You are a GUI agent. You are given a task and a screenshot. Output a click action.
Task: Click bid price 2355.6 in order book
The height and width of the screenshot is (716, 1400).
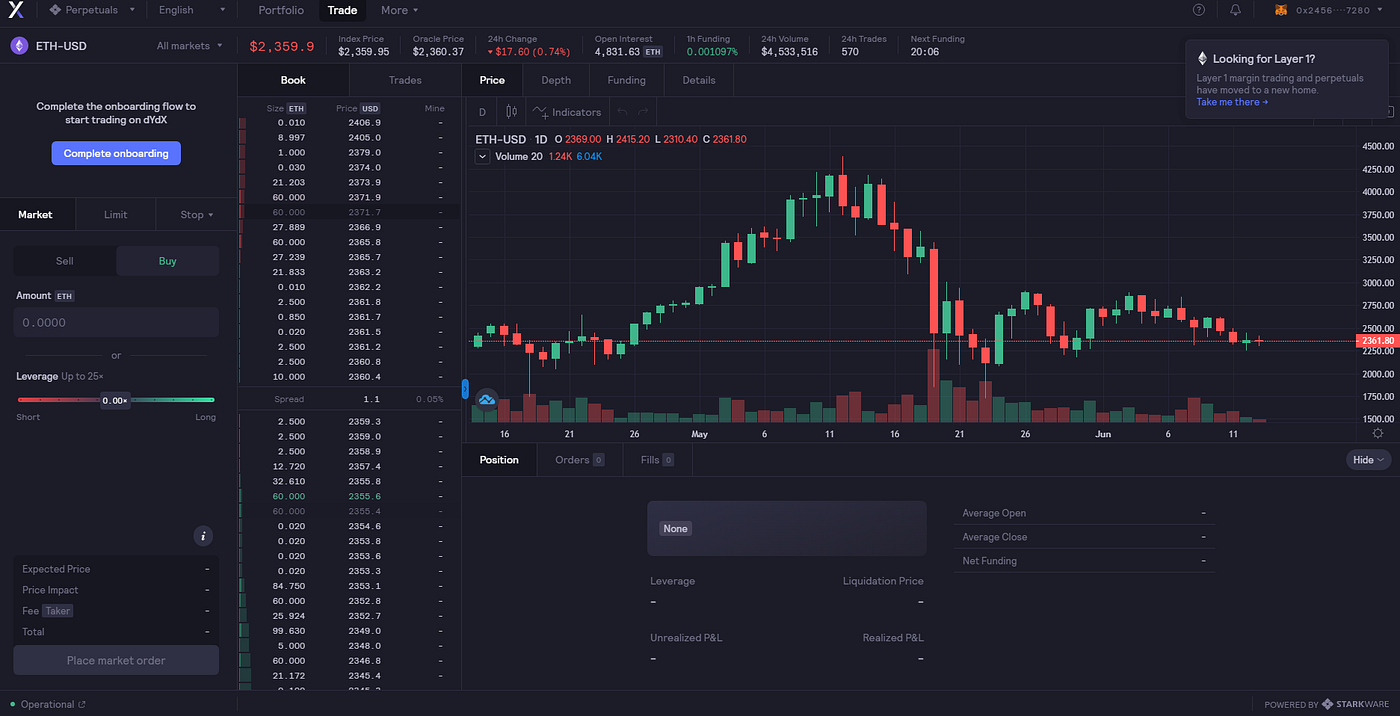[364, 496]
